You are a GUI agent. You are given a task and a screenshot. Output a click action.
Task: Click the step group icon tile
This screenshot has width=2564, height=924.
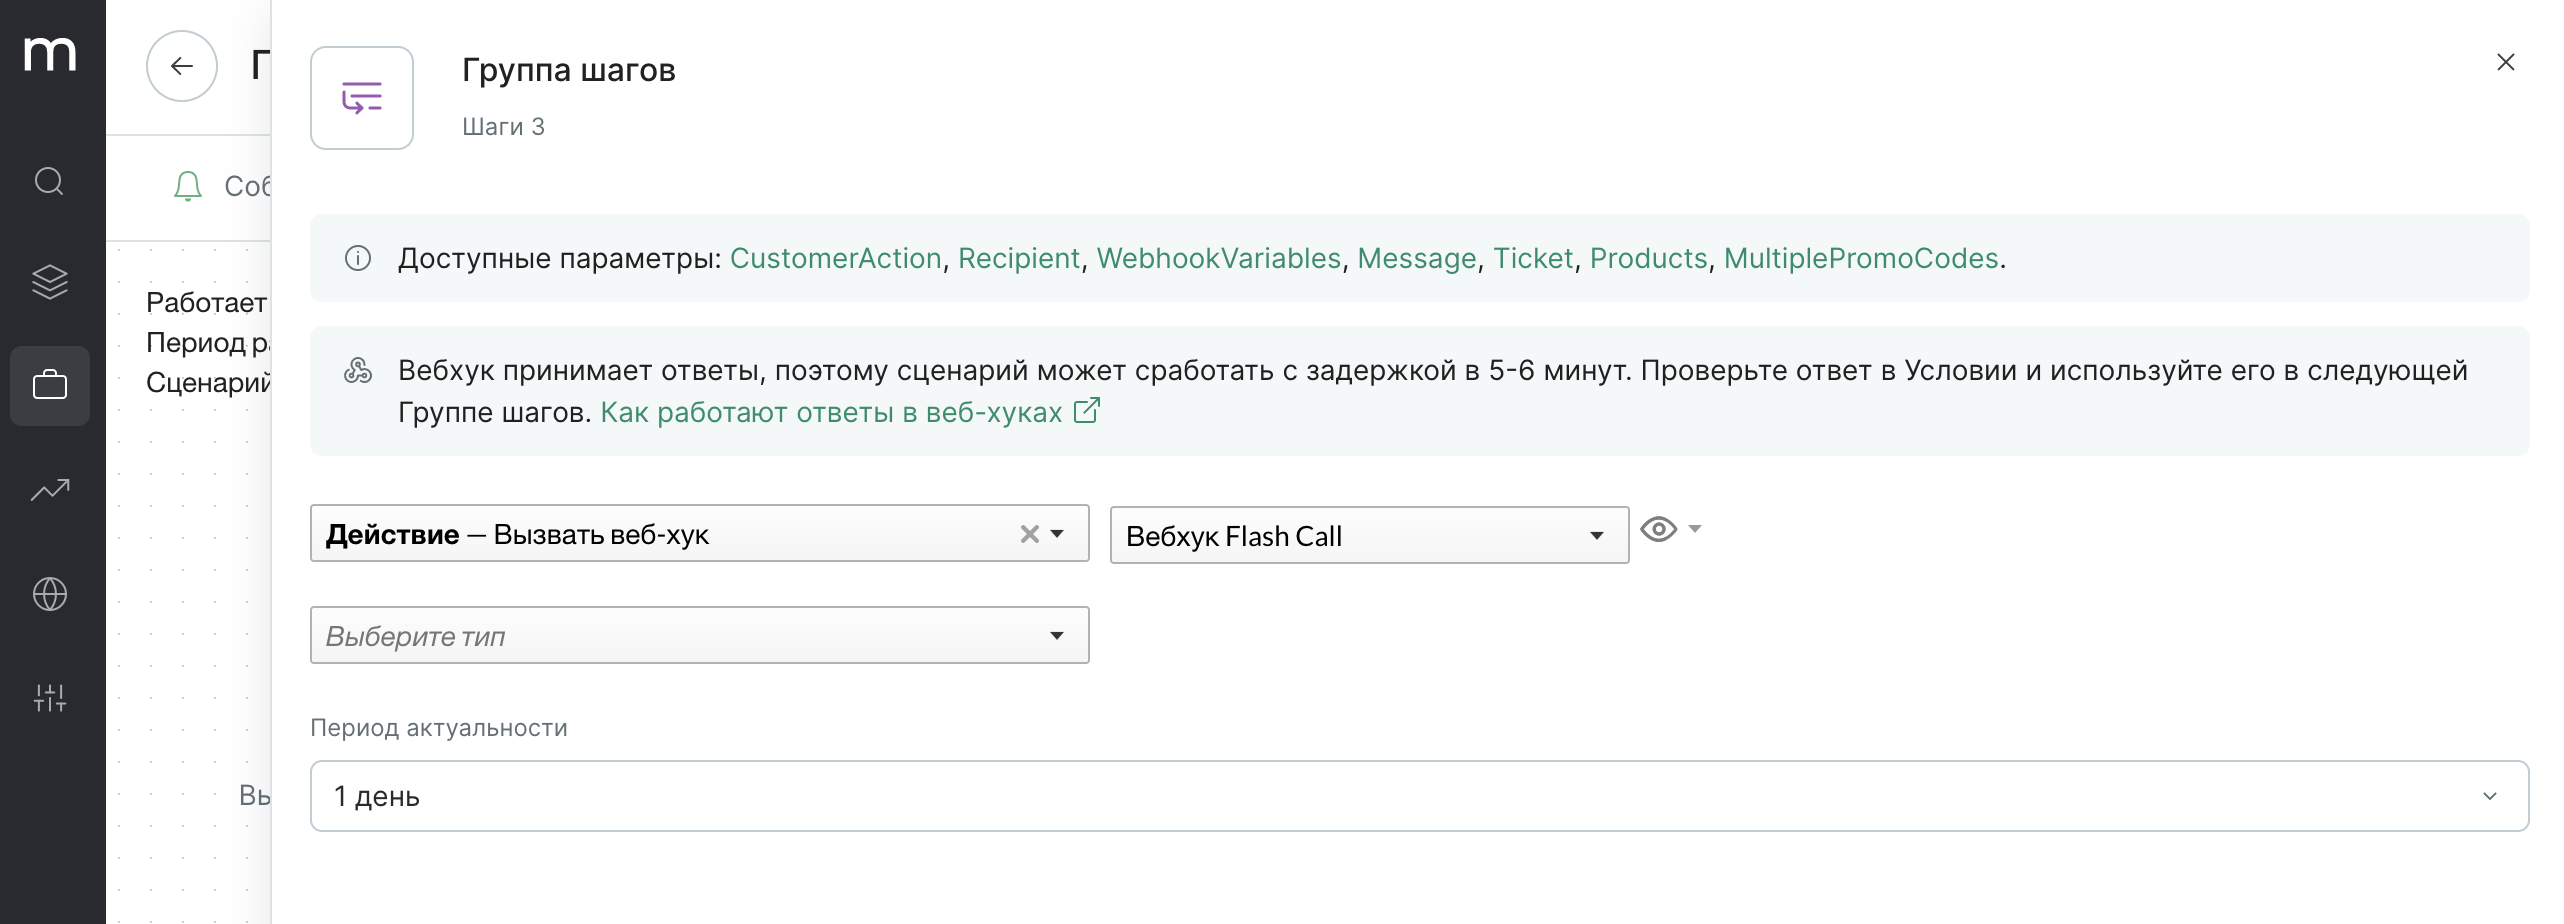pyautogui.click(x=362, y=98)
